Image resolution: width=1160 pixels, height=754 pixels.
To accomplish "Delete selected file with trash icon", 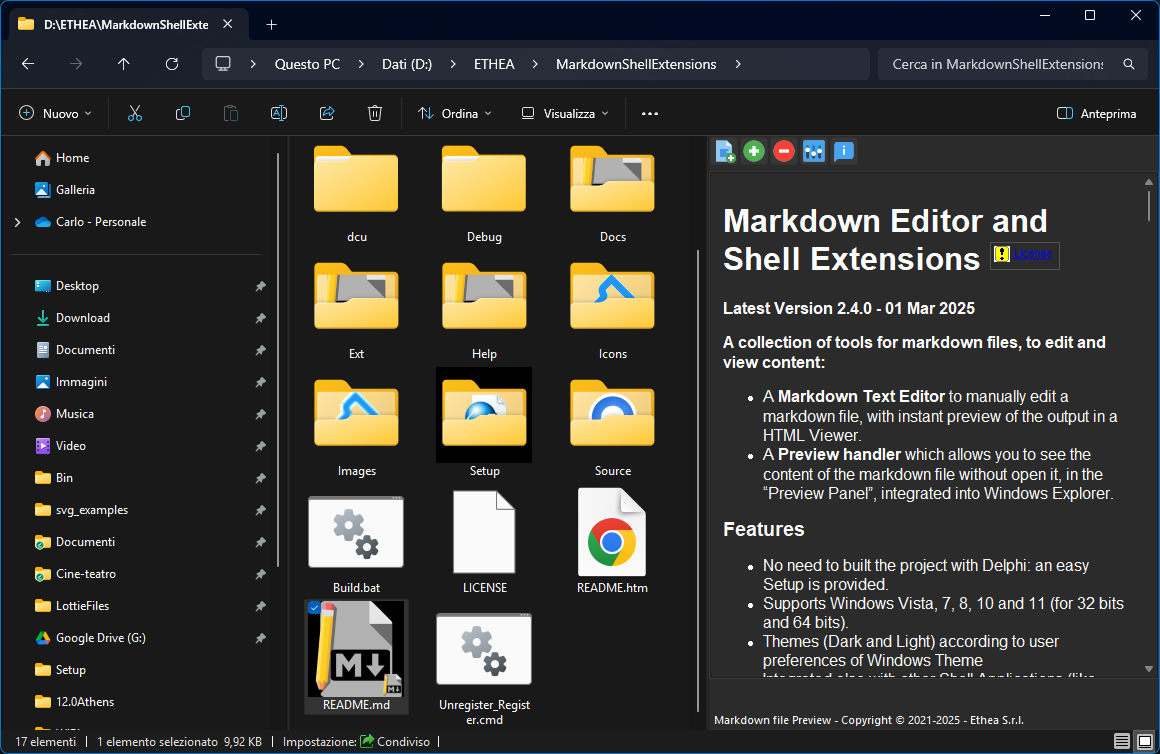I will point(375,113).
